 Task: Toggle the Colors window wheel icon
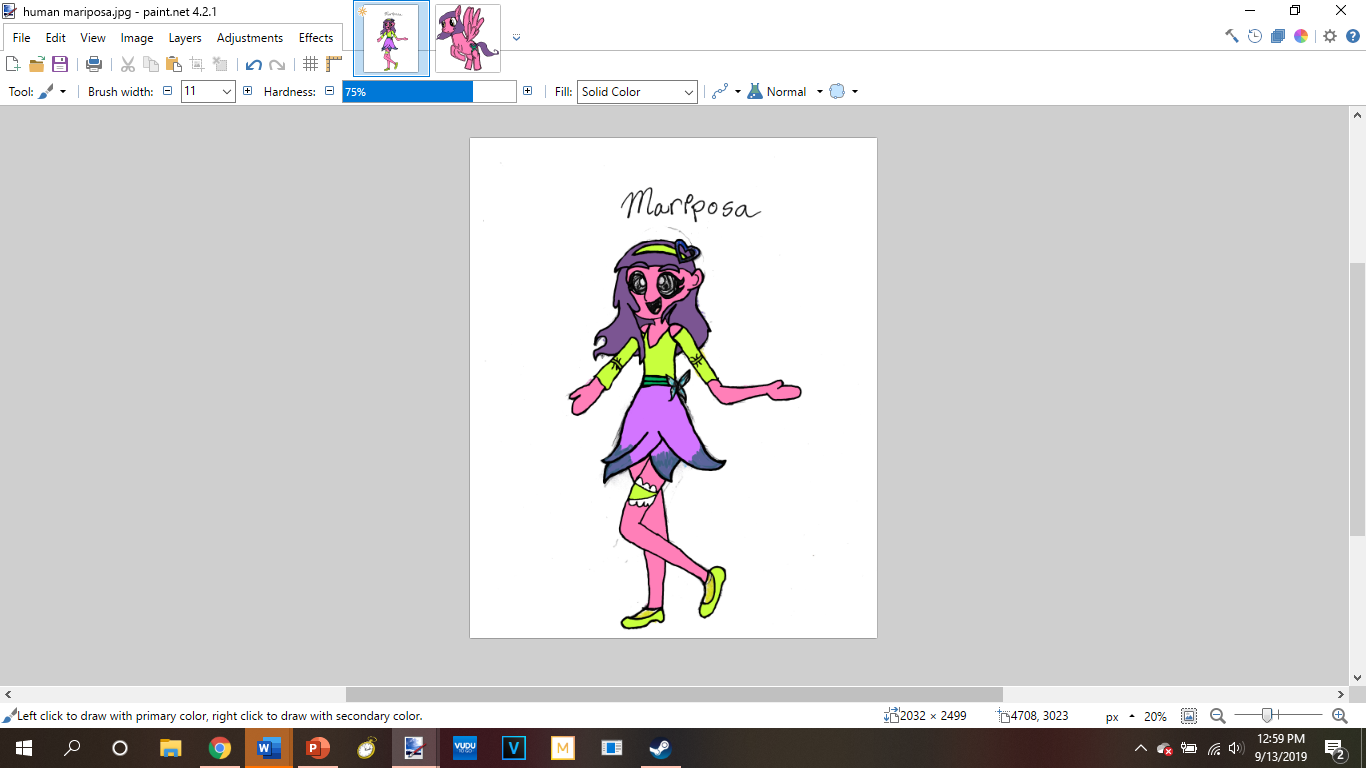[1301, 36]
